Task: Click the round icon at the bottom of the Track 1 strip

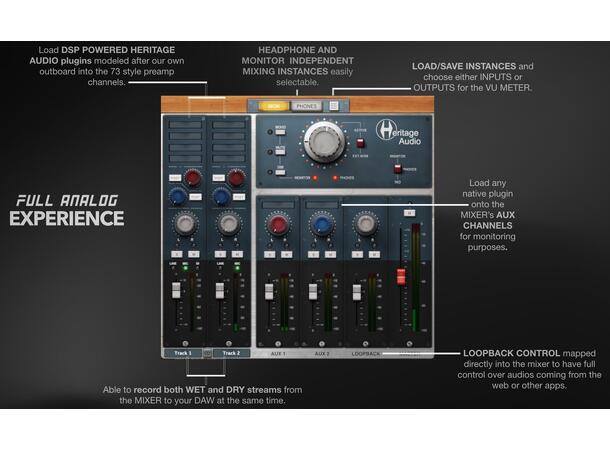Action: 185,343
